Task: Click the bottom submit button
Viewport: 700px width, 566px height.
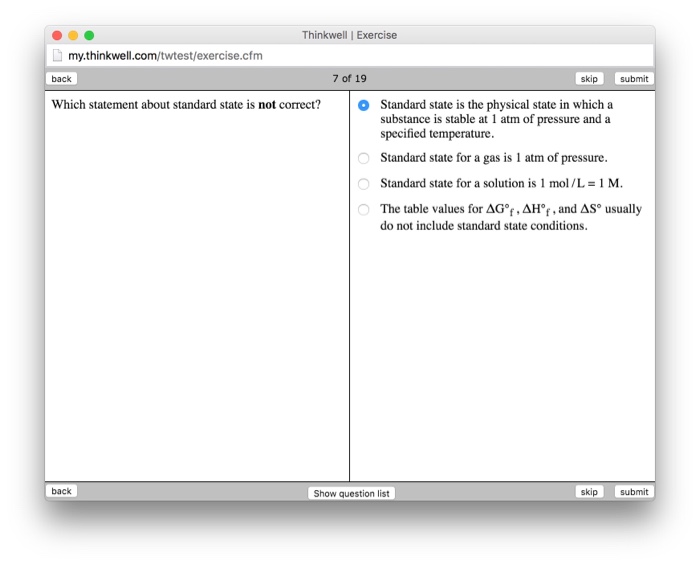Action: (x=634, y=491)
